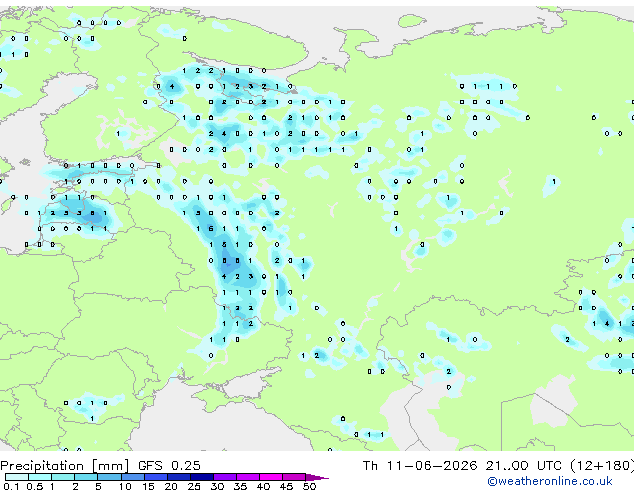Click the '15' legend scale label

click(x=148, y=486)
